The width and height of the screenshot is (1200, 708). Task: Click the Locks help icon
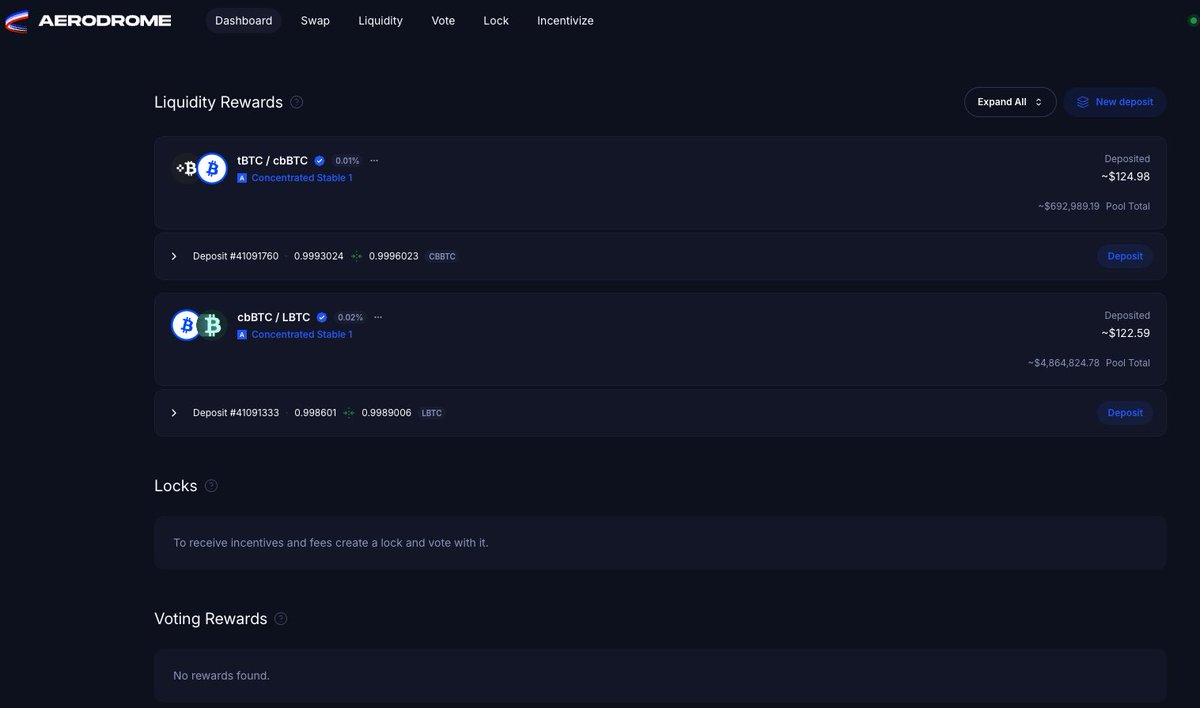(211, 486)
